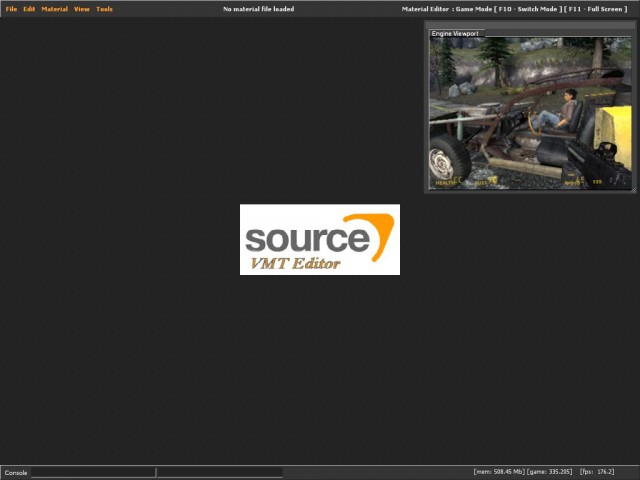
Task: Open the View menu
Action: click(82, 9)
